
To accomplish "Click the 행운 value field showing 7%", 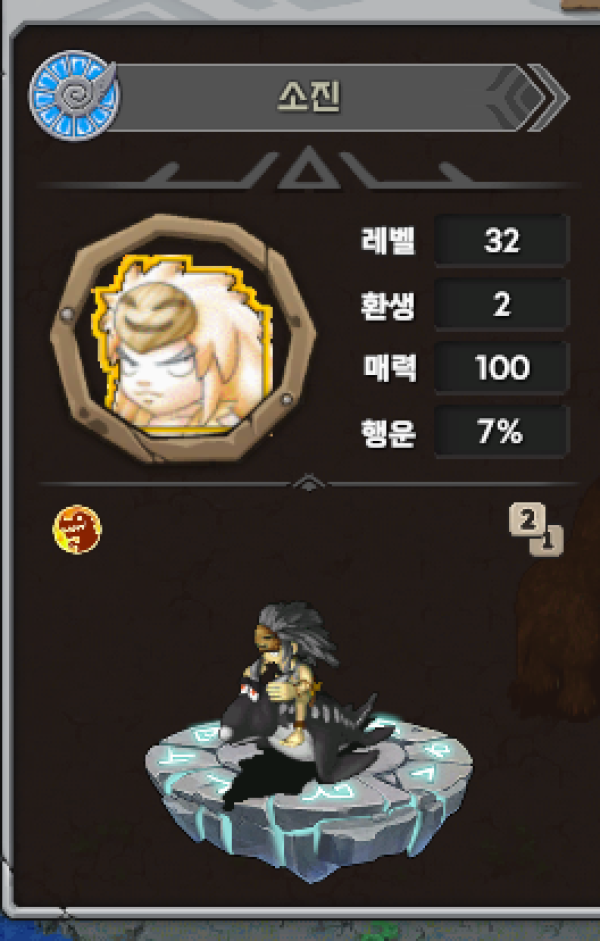I will (x=502, y=431).
